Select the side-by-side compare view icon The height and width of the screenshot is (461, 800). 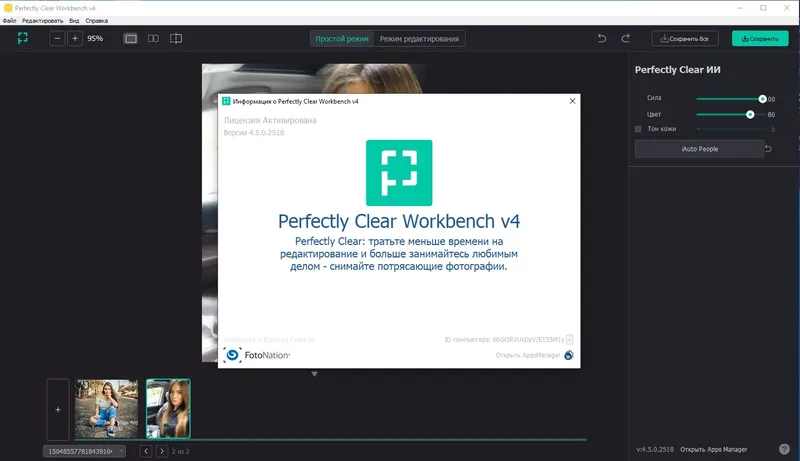pyautogui.click(x=153, y=39)
